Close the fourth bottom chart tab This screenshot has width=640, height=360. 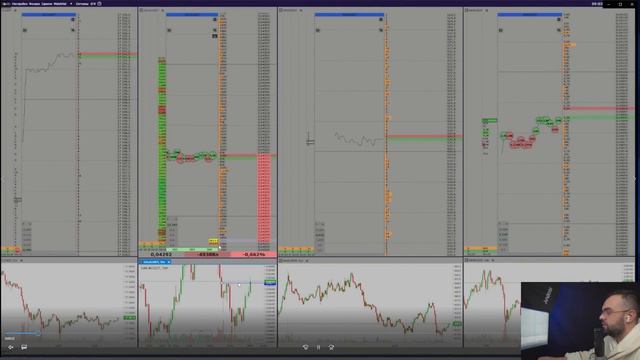493,260
